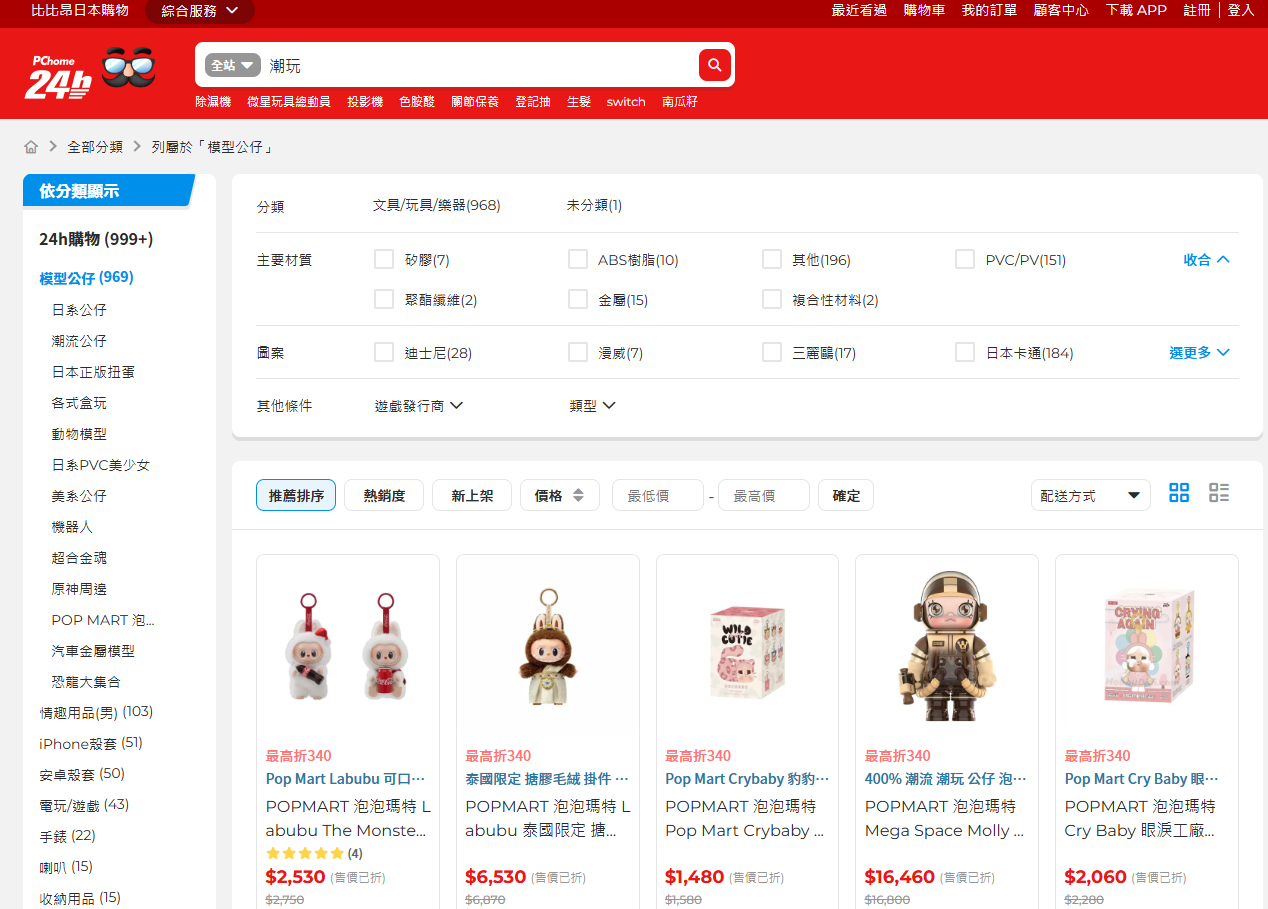Click the PChome 24h logo
The width and height of the screenshot is (1268, 909).
pyautogui.click(x=58, y=74)
